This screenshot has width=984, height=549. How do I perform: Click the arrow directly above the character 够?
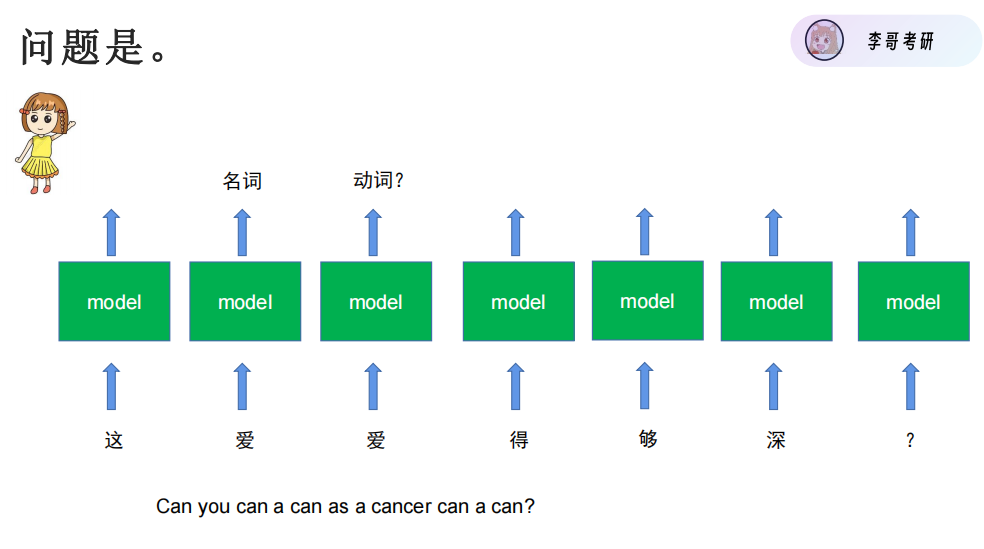[x=645, y=385]
